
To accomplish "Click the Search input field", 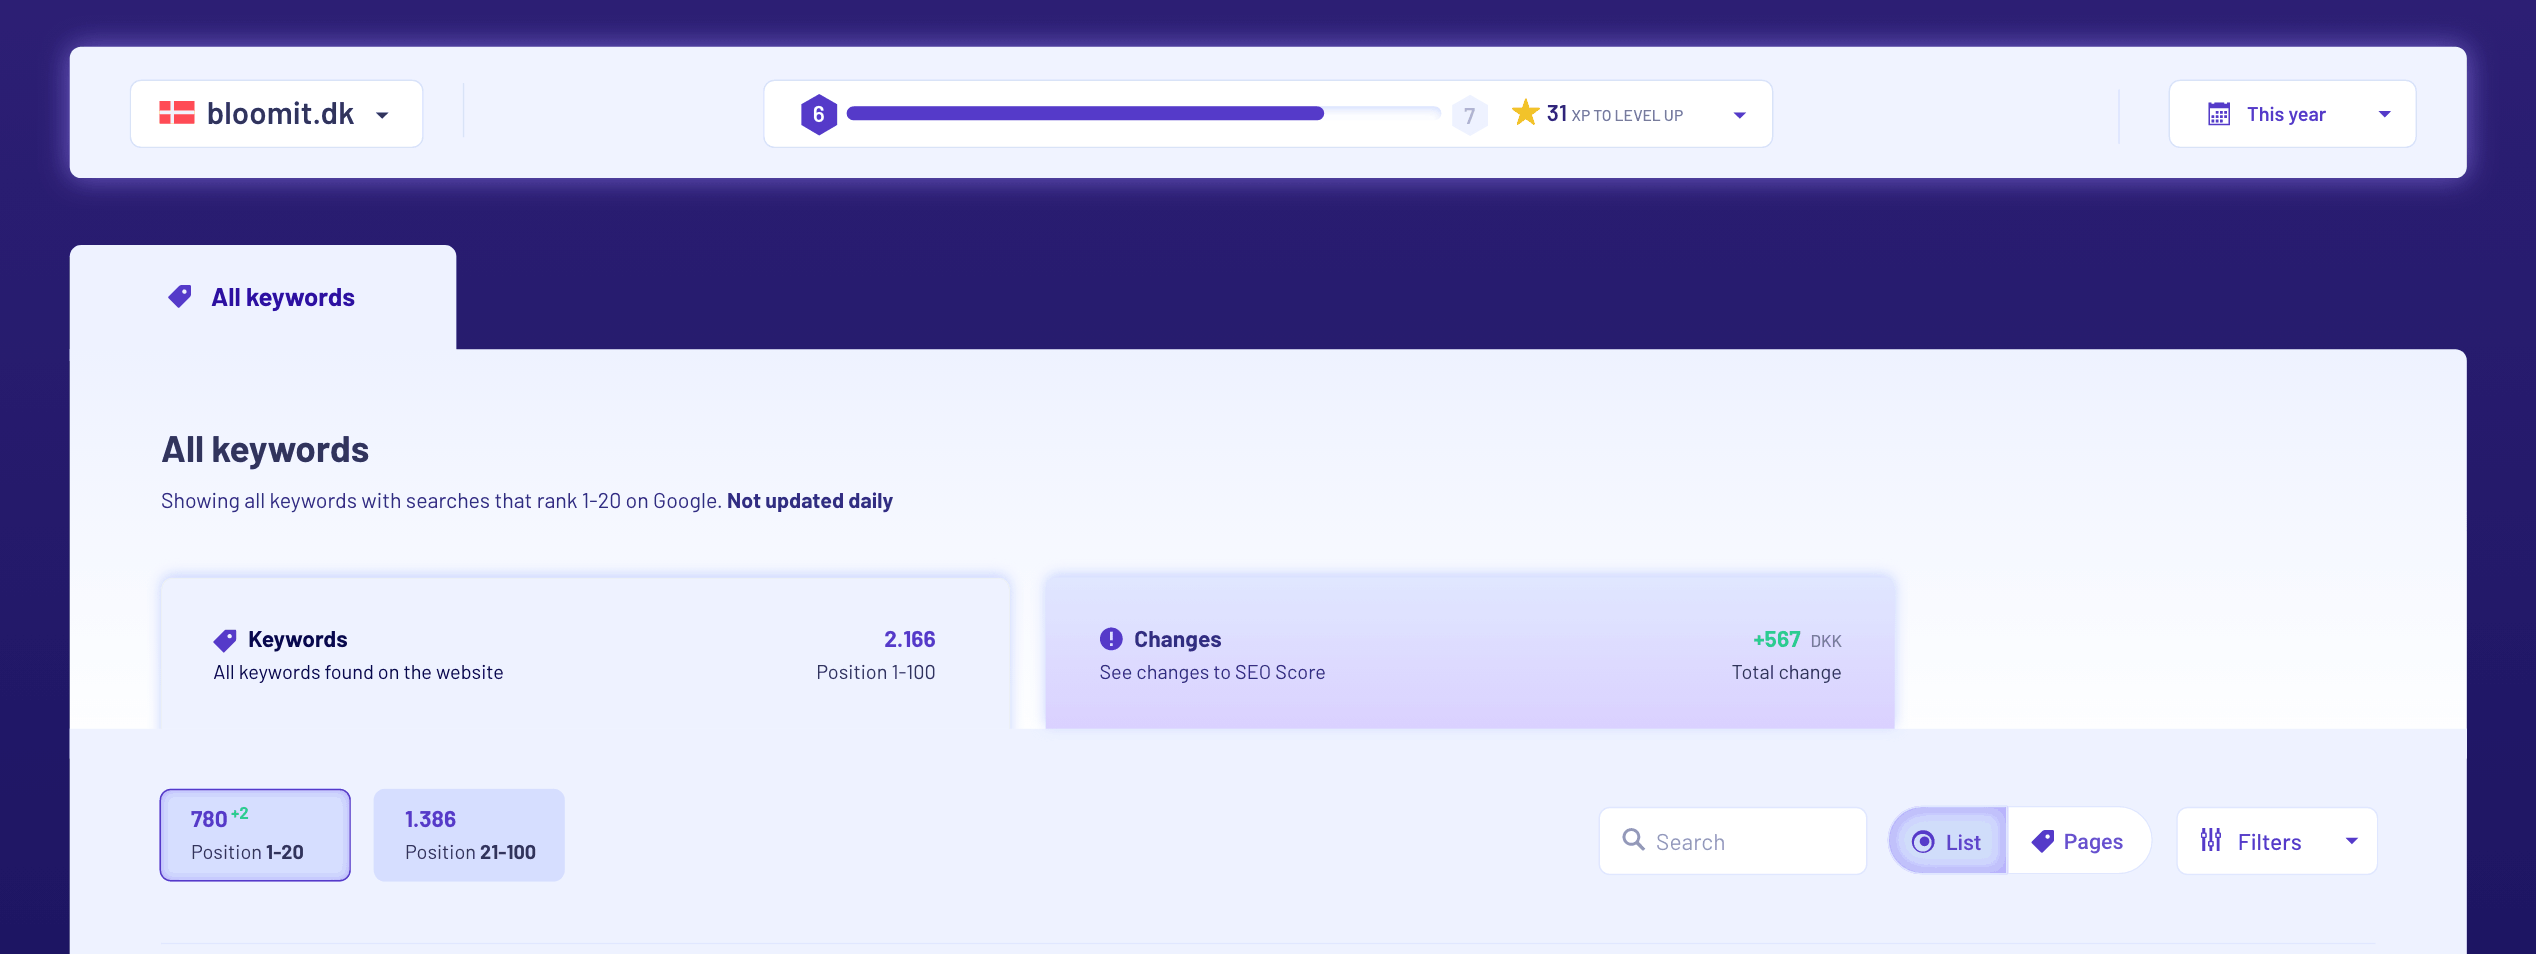I will coord(1750,842).
